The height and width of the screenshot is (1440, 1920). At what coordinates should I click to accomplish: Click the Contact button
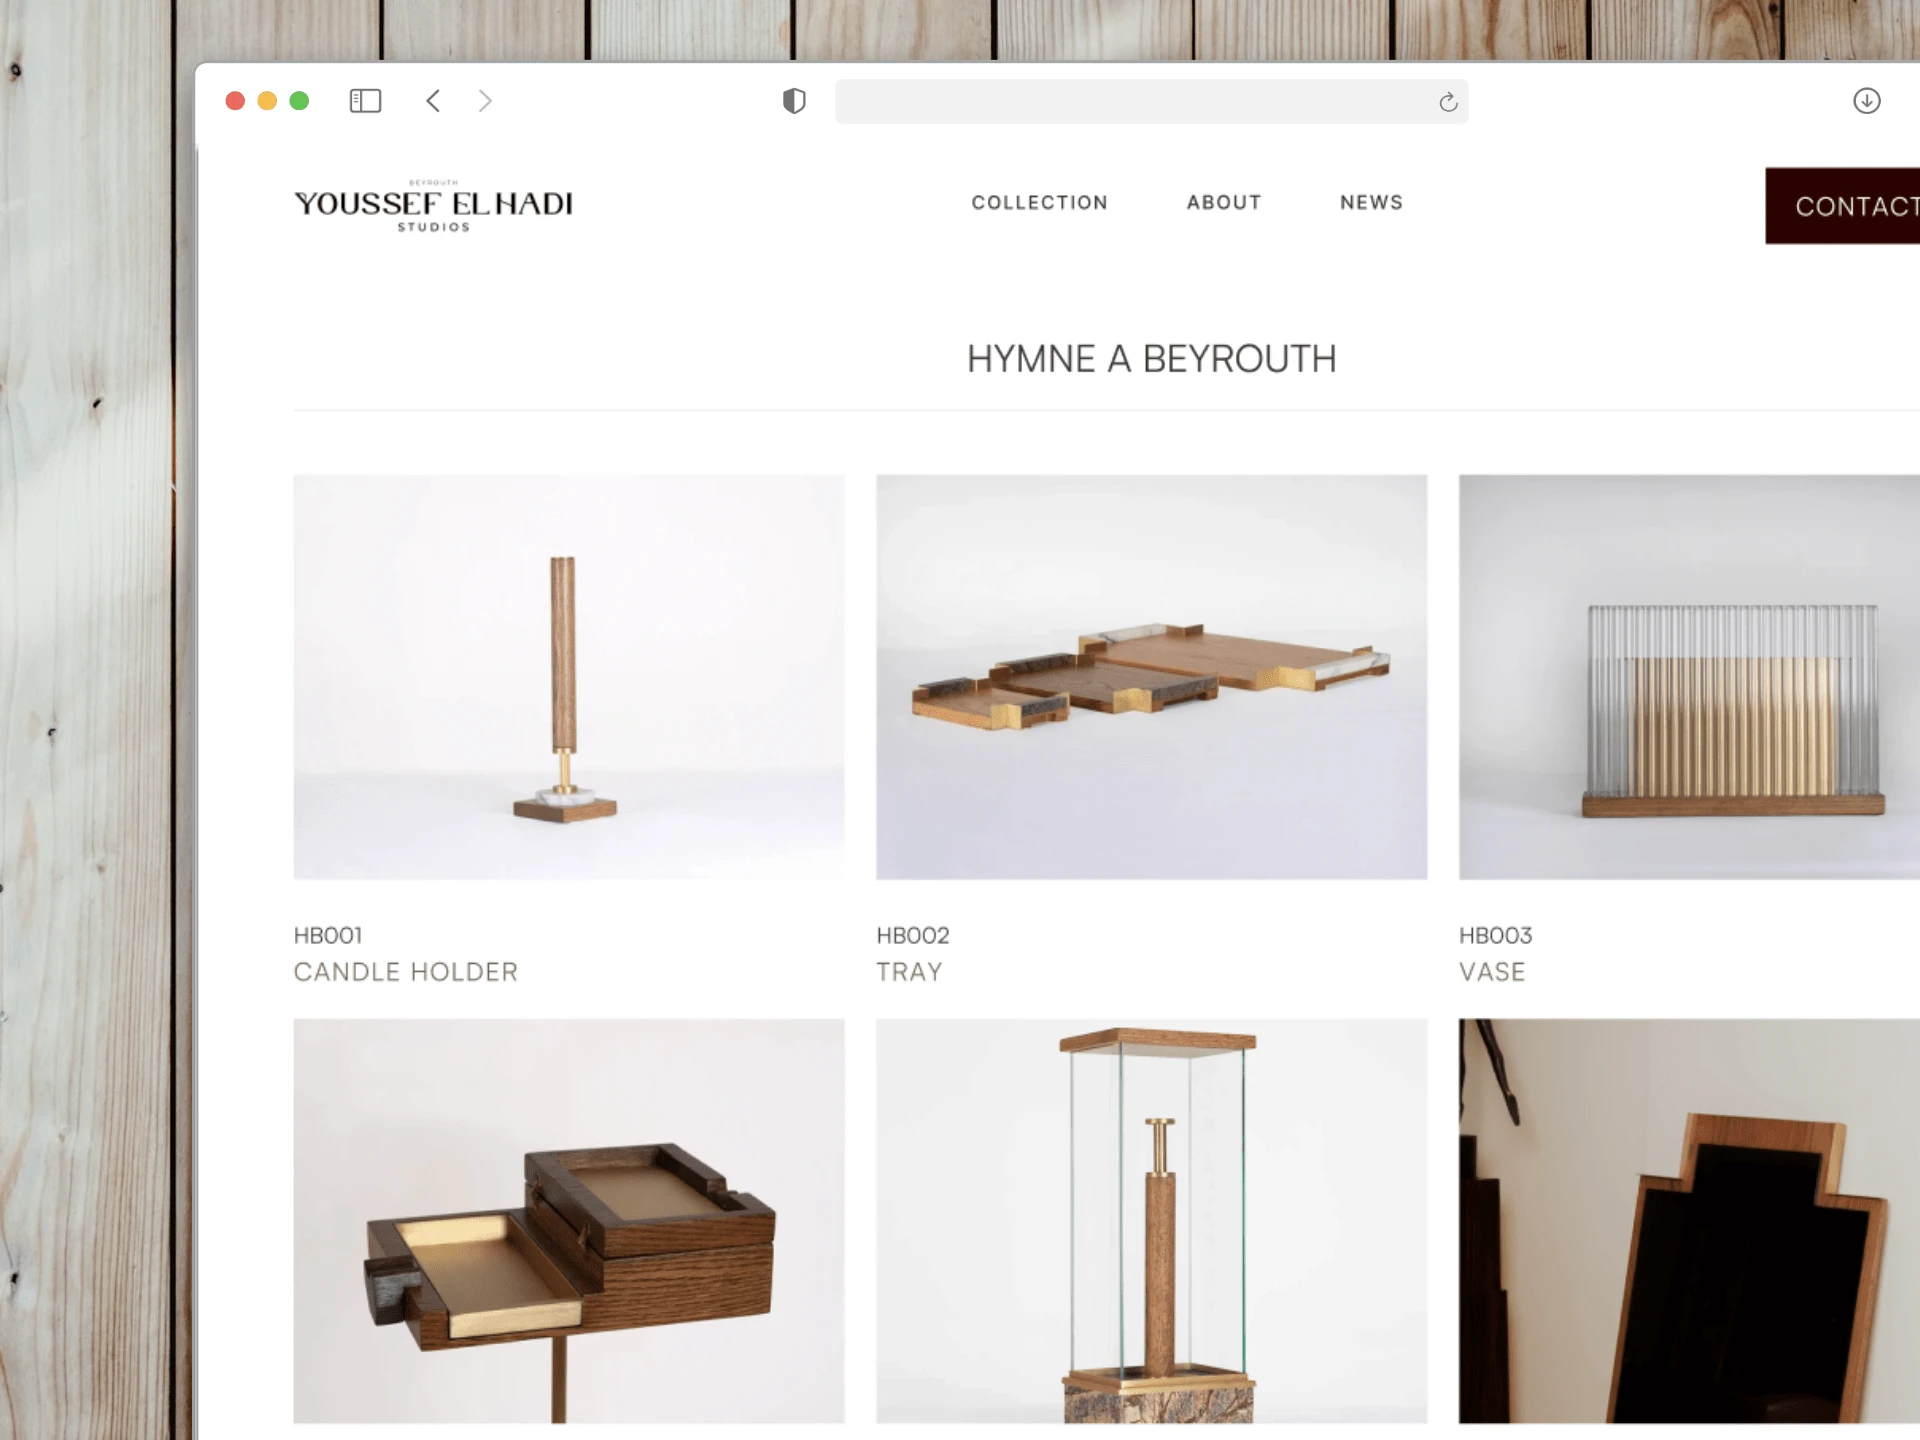pyautogui.click(x=1842, y=206)
